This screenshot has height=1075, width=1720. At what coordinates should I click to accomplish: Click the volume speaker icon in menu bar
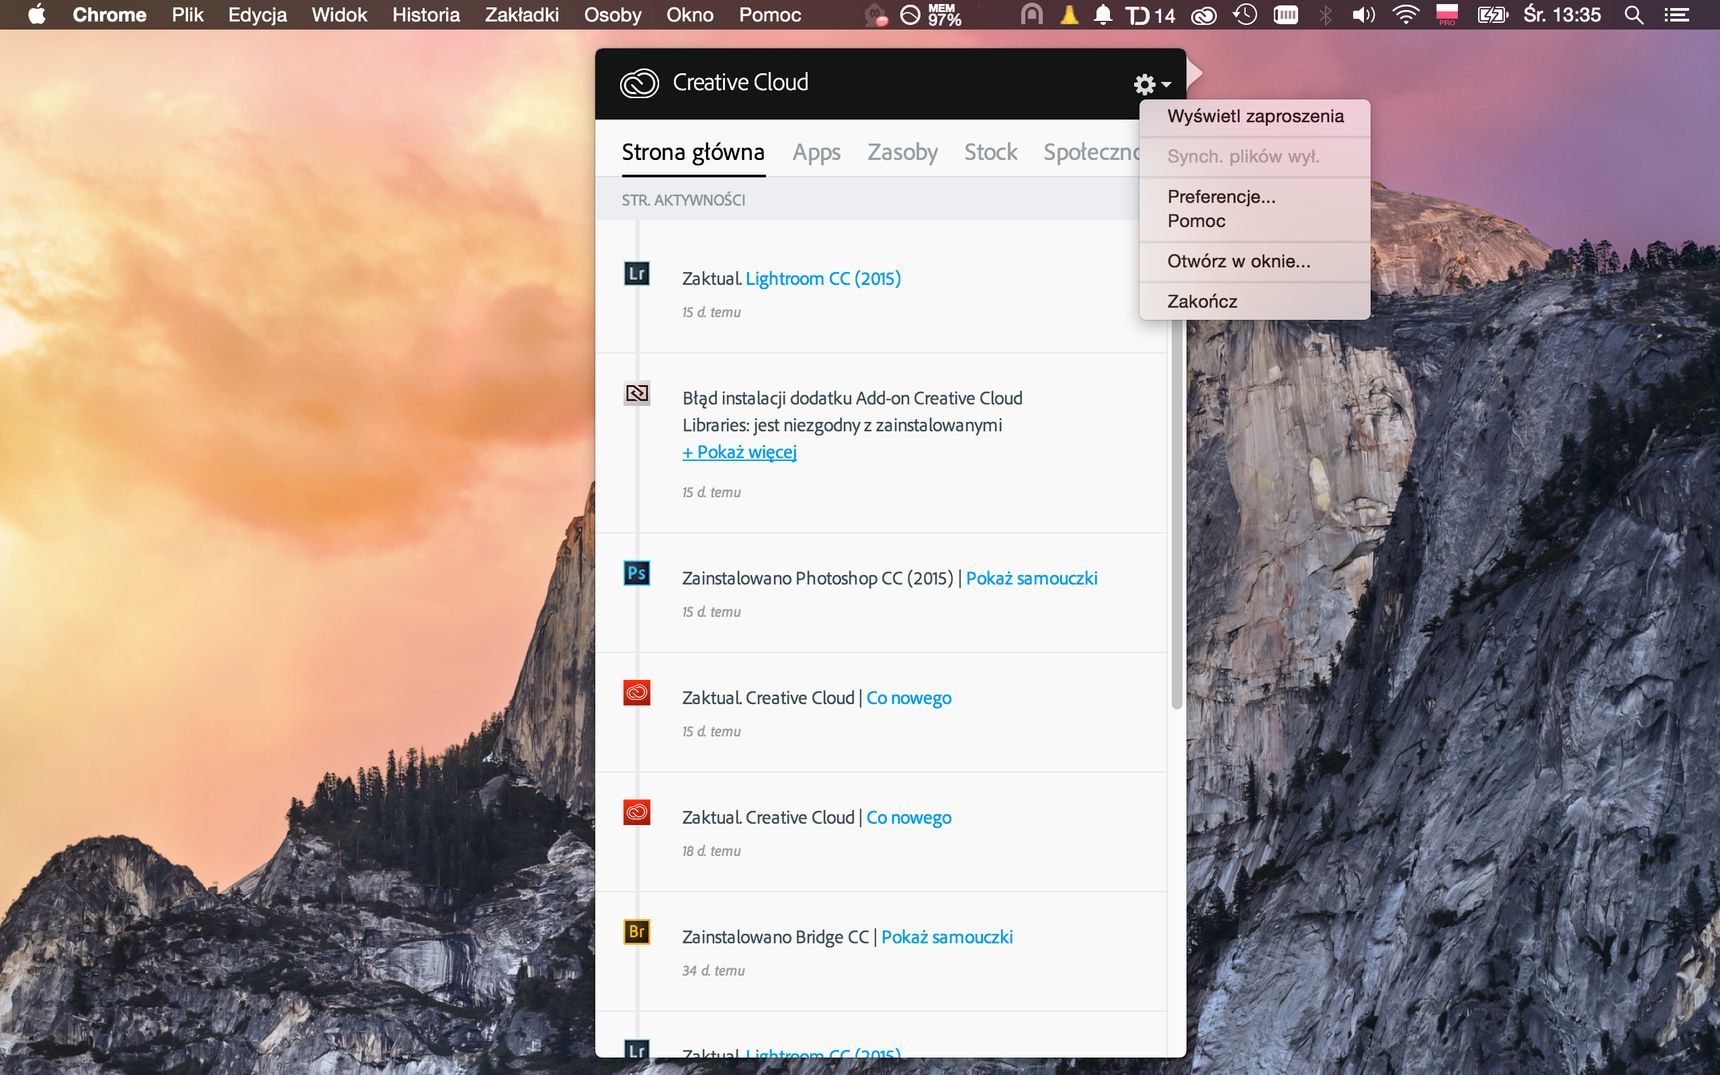(x=1363, y=15)
